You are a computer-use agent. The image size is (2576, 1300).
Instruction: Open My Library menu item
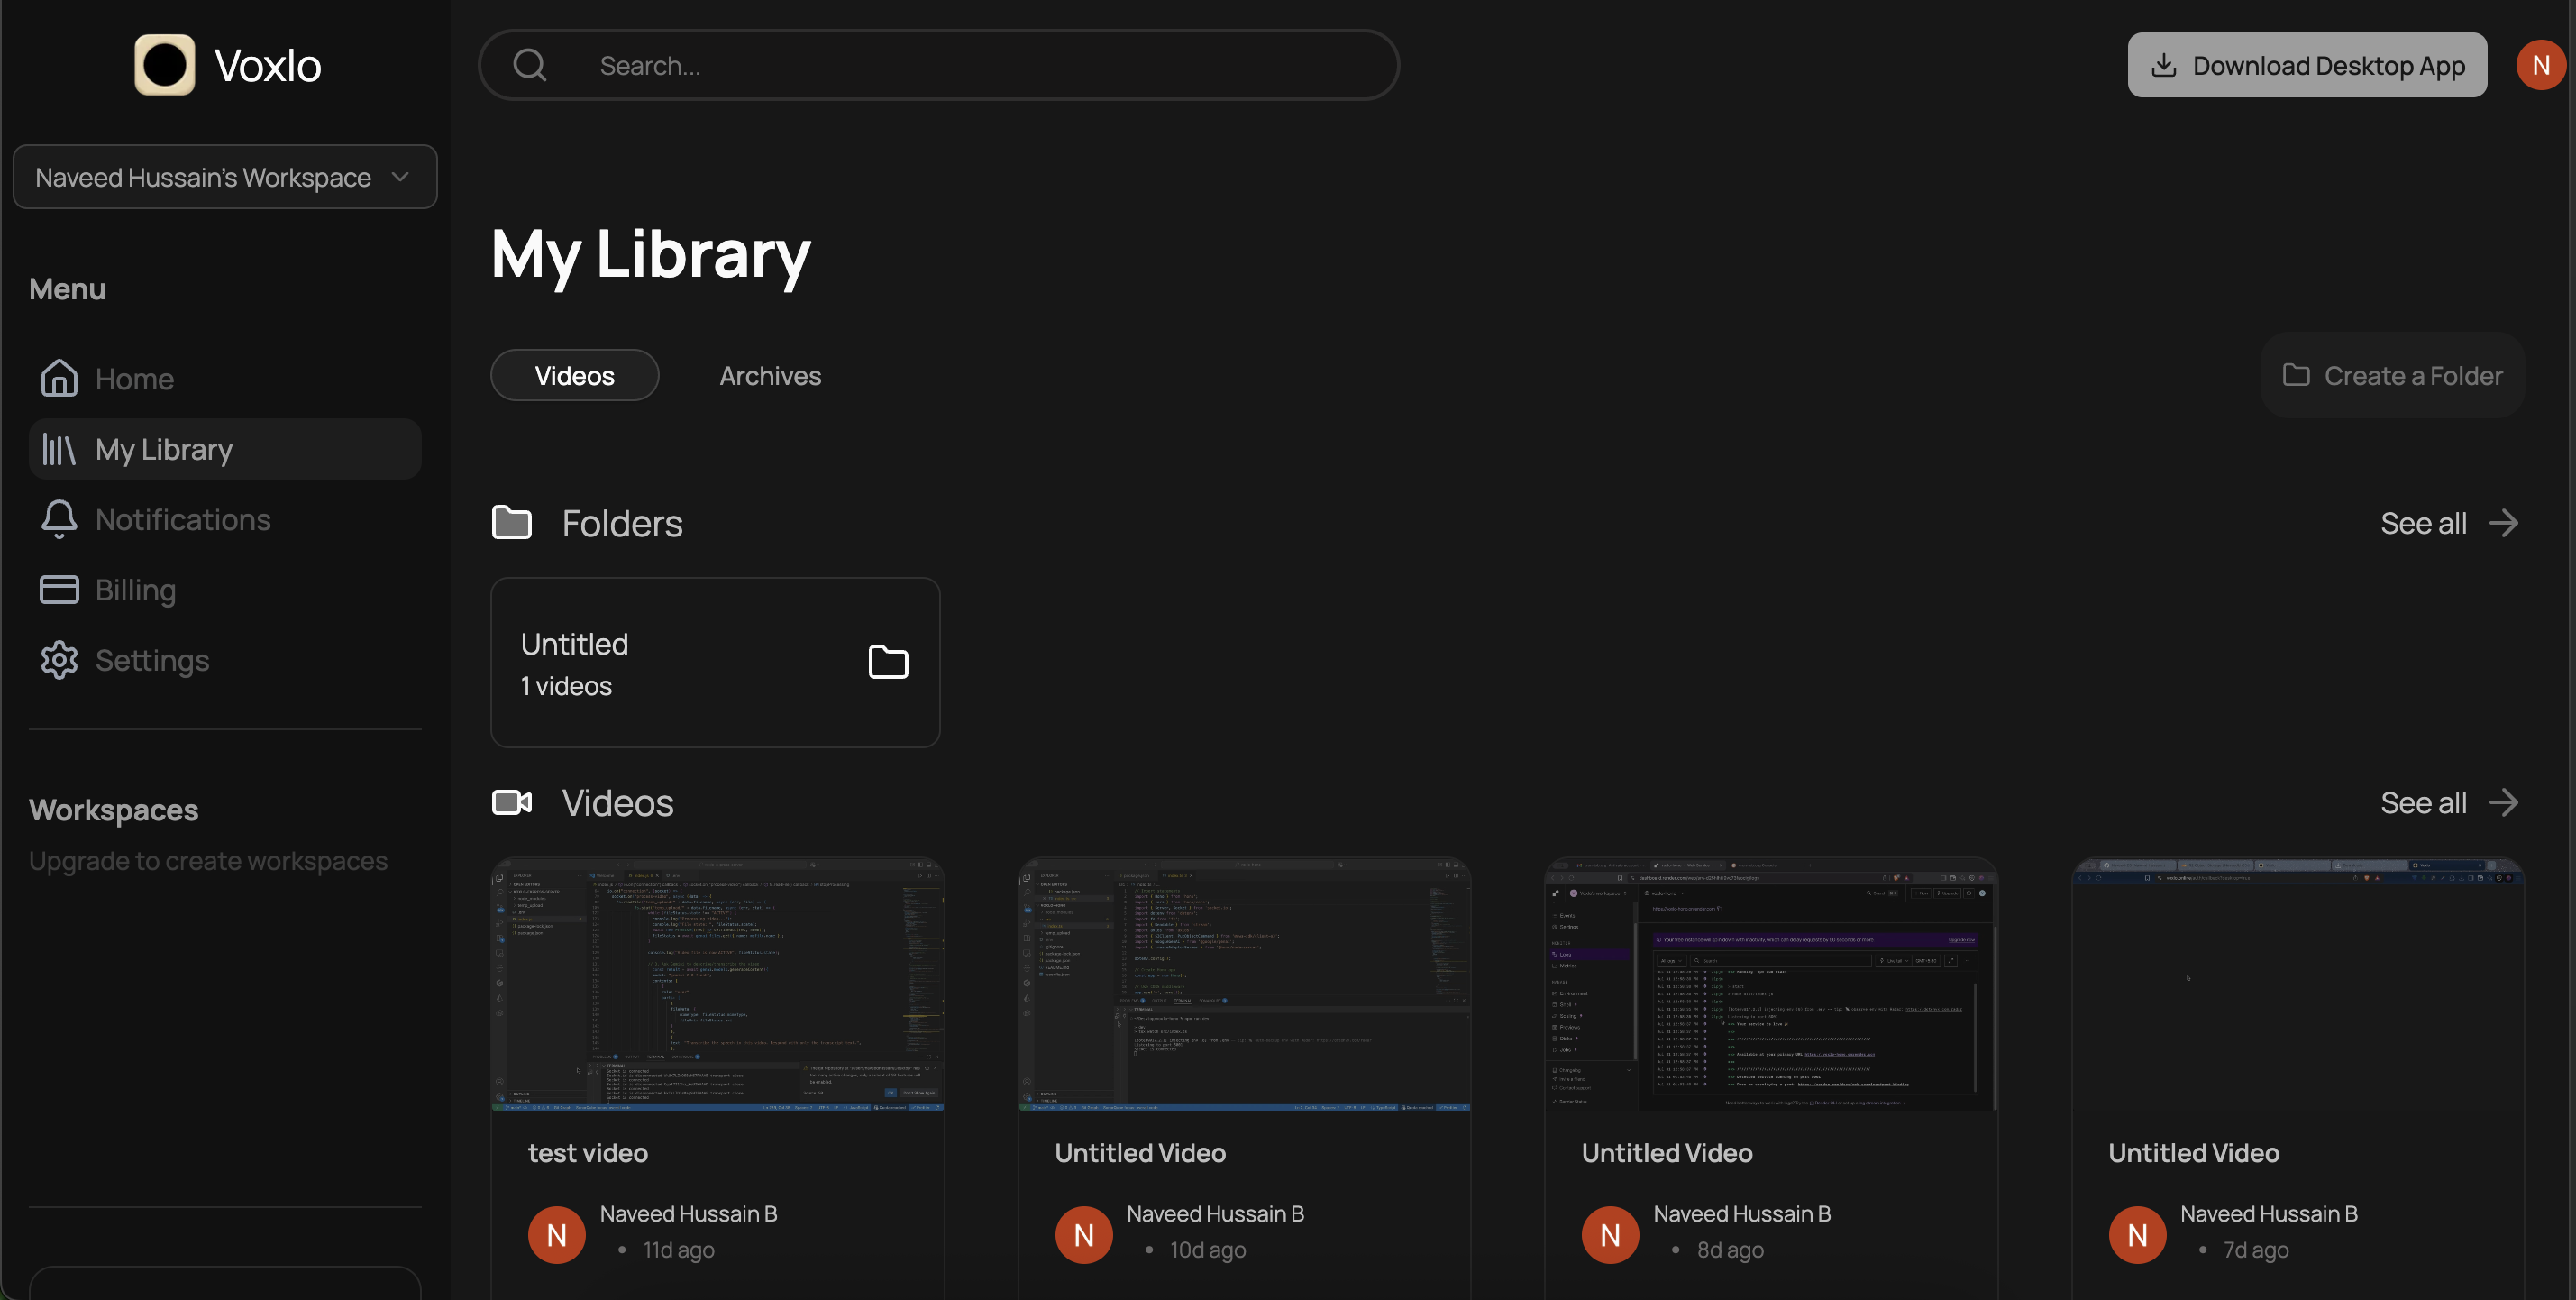225,449
